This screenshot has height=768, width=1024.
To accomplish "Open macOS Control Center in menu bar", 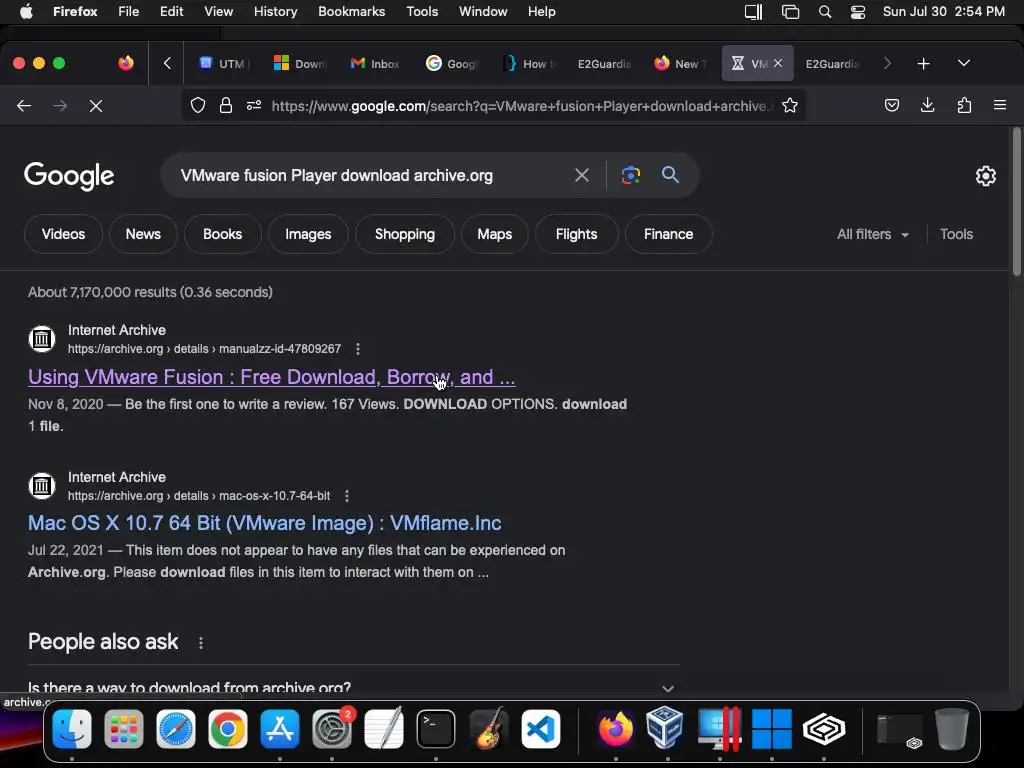I will [x=857, y=12].
